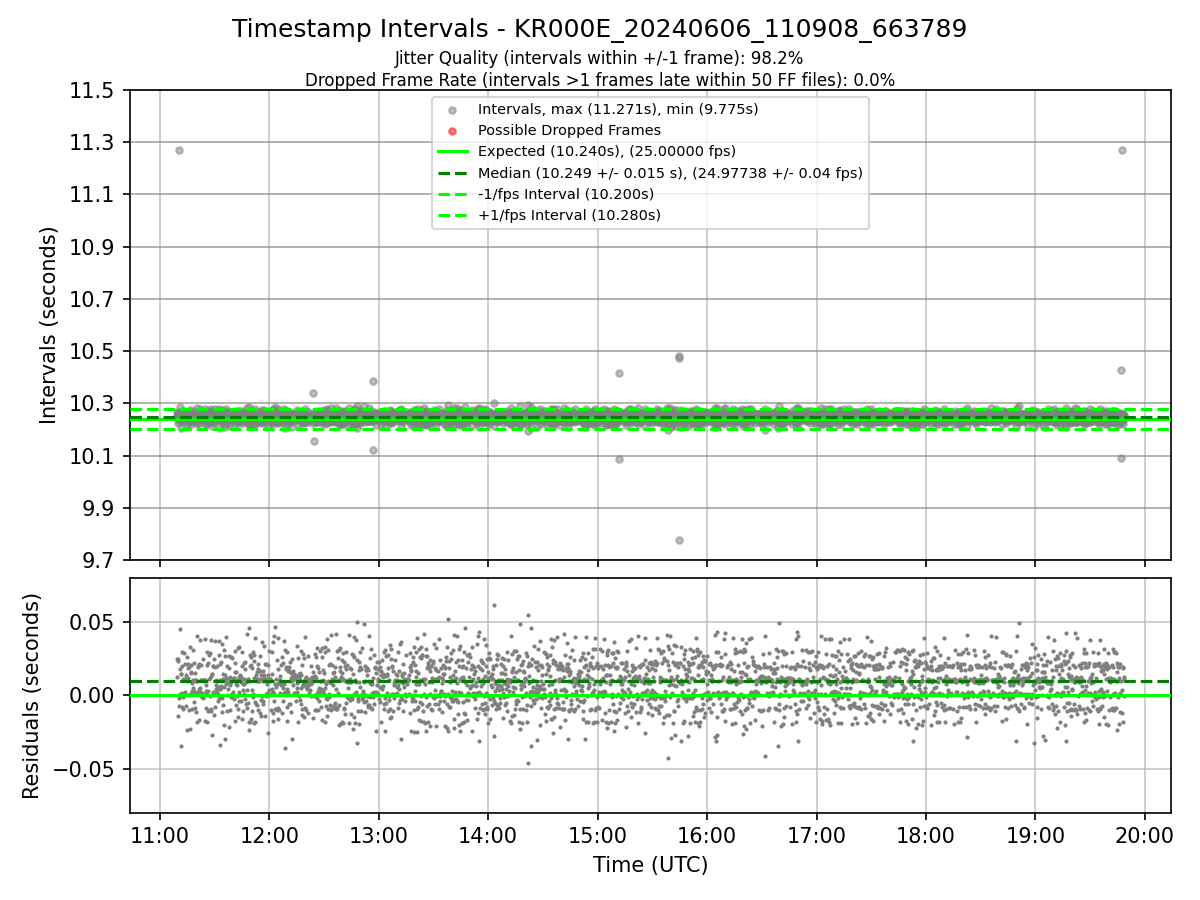Screen dimensions: 1200x900
Task: Click the 10.41 s outlier point just after 15:00
Action: coord(619,373)
